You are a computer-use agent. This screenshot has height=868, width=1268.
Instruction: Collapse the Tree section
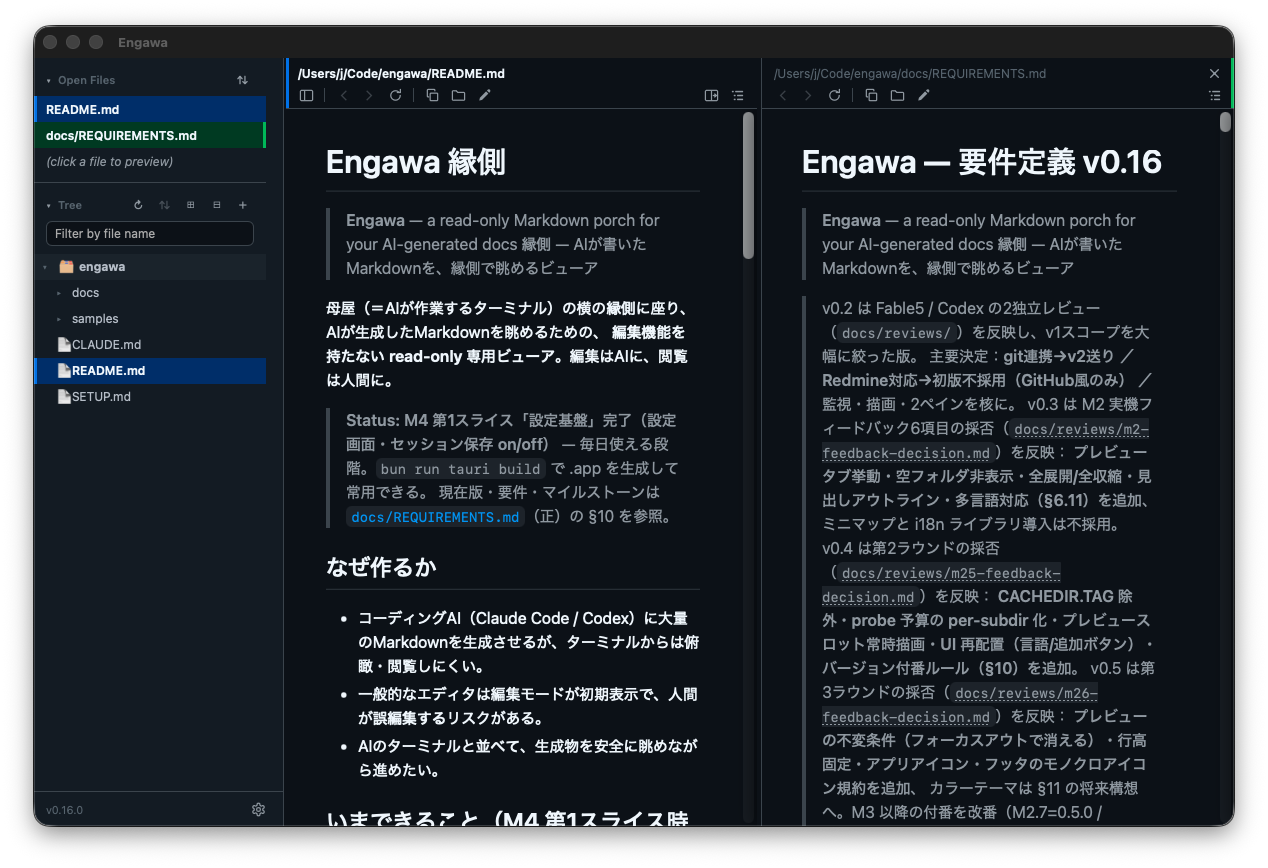click(x=49, y=205)
